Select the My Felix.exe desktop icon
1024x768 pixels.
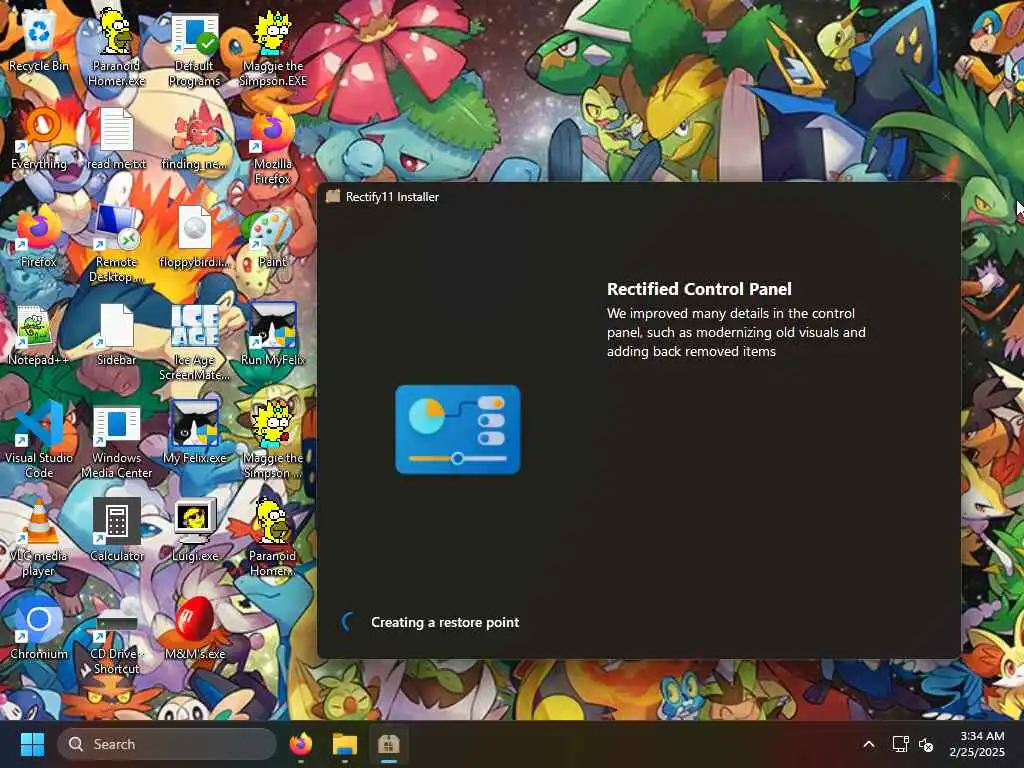pos(195,432)
